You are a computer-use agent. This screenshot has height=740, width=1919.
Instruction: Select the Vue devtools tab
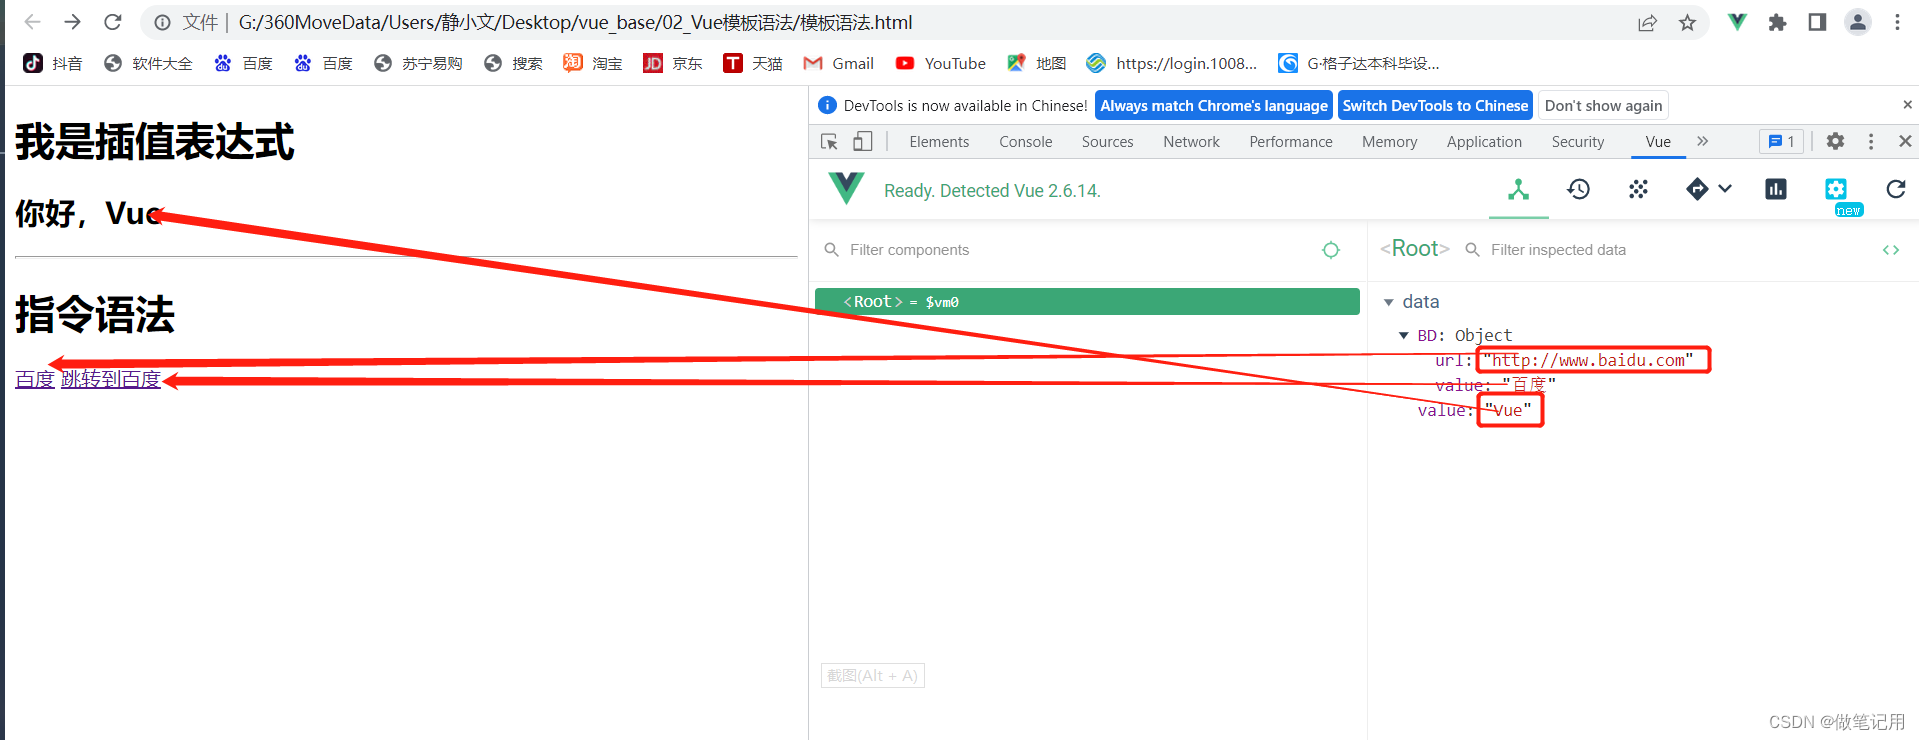tap(1658, 142)
